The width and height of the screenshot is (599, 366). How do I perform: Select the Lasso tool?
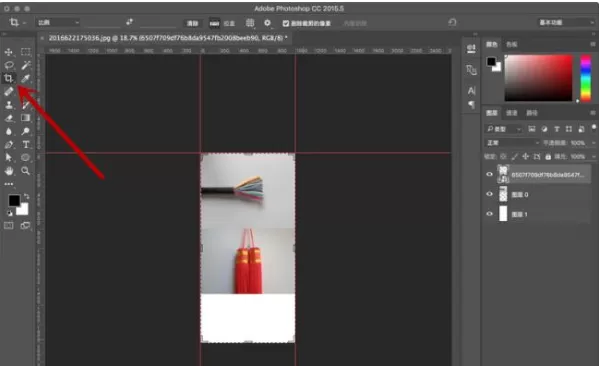(x=9, y=65)
